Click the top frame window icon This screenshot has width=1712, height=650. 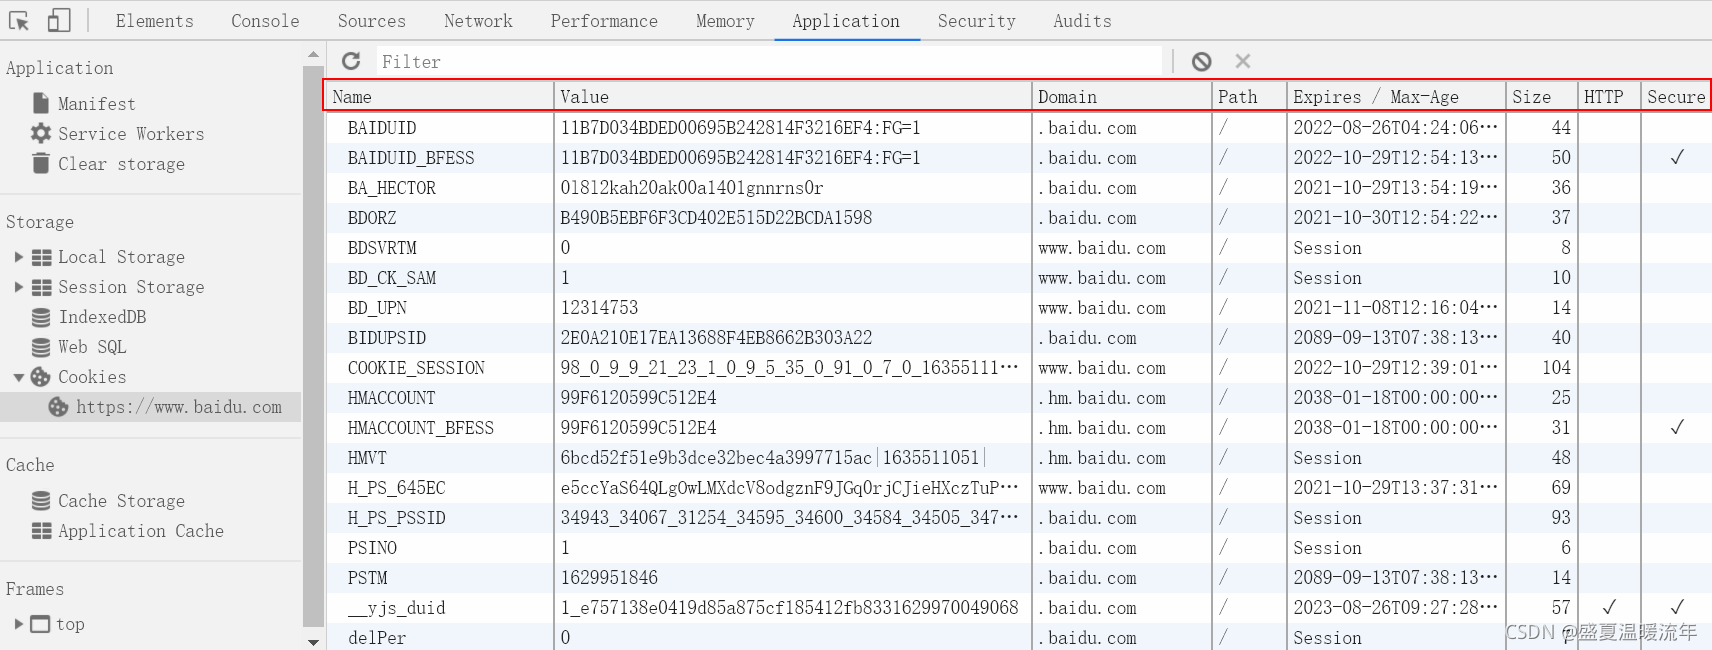(40, 624)
